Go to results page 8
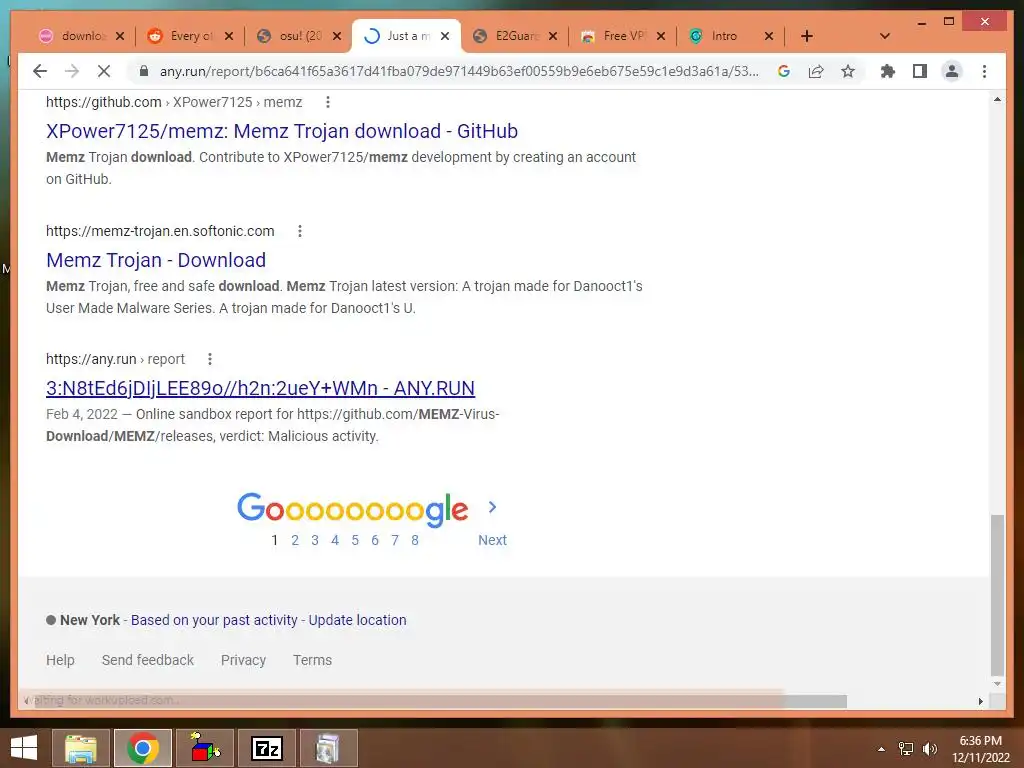This screenshot has width=1024, height=768. point(415,540)
